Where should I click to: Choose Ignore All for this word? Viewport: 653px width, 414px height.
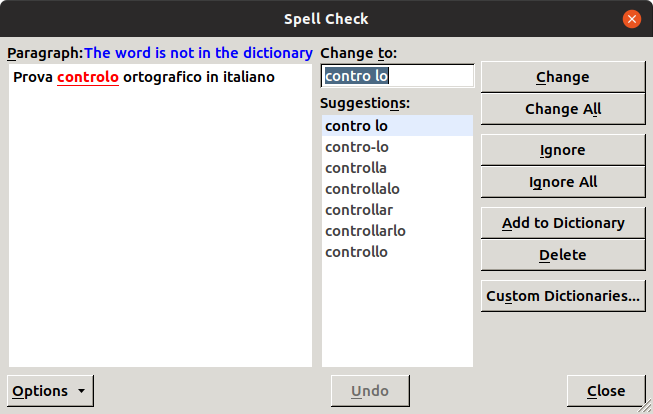[562, 182]
